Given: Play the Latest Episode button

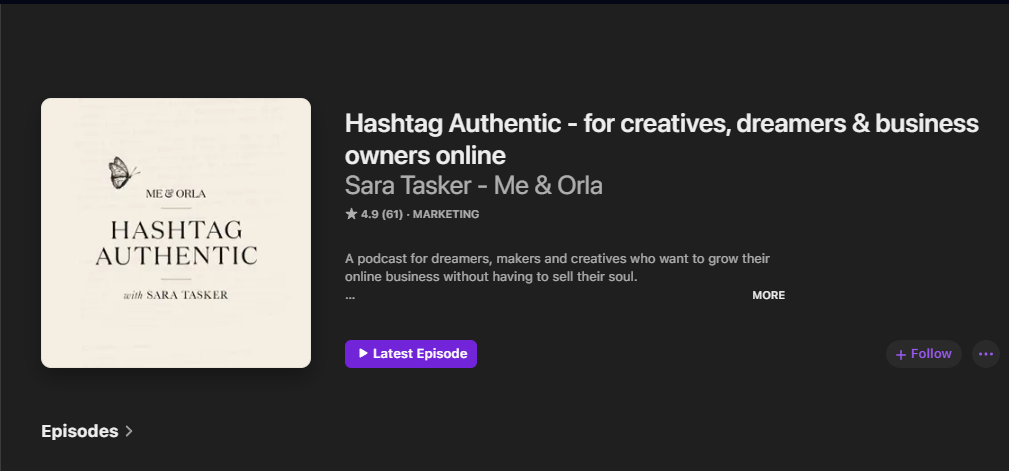Looking at the screenshot, I should (411, 354).
